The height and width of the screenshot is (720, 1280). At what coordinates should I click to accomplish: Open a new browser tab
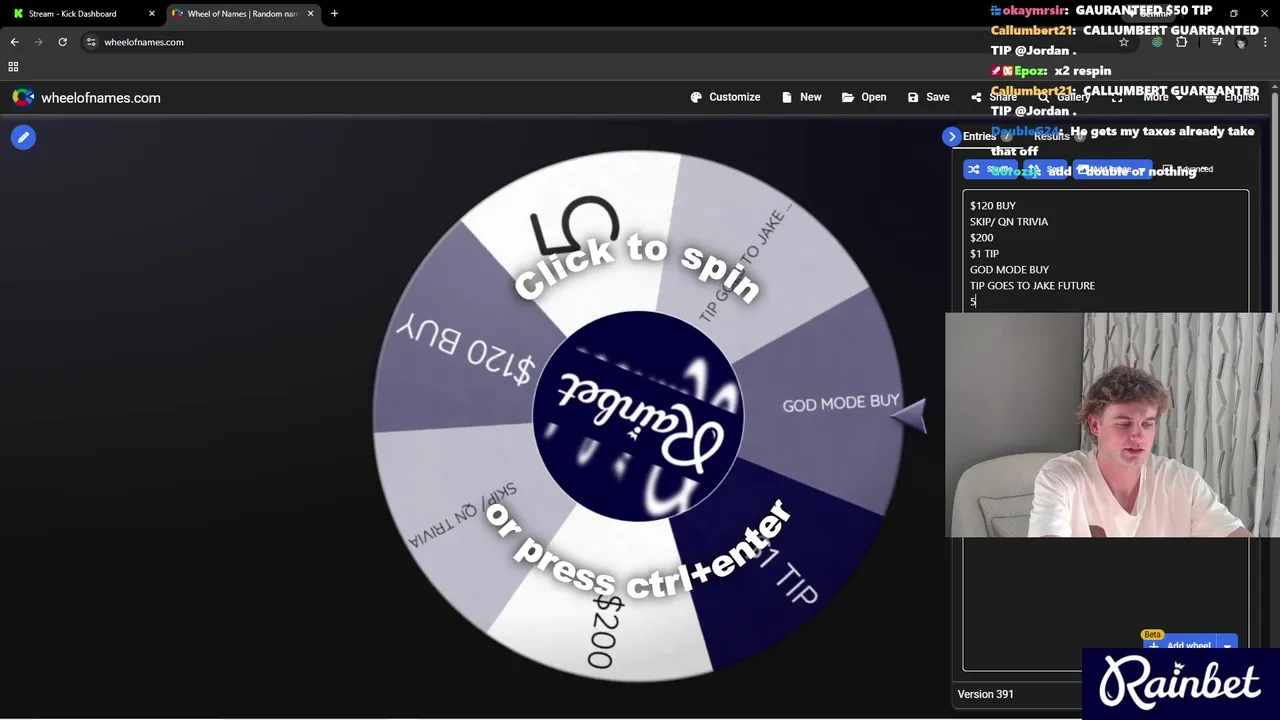(334, 14)
